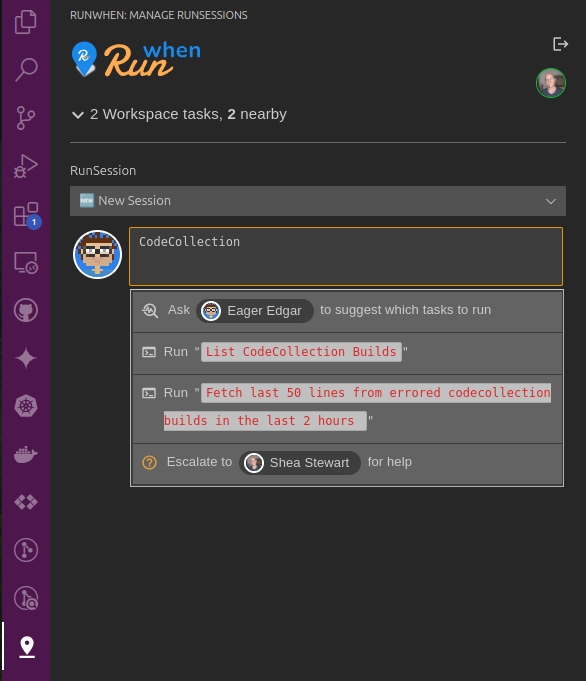Open Source Control branch icon
586x681 pixels.
26,118
